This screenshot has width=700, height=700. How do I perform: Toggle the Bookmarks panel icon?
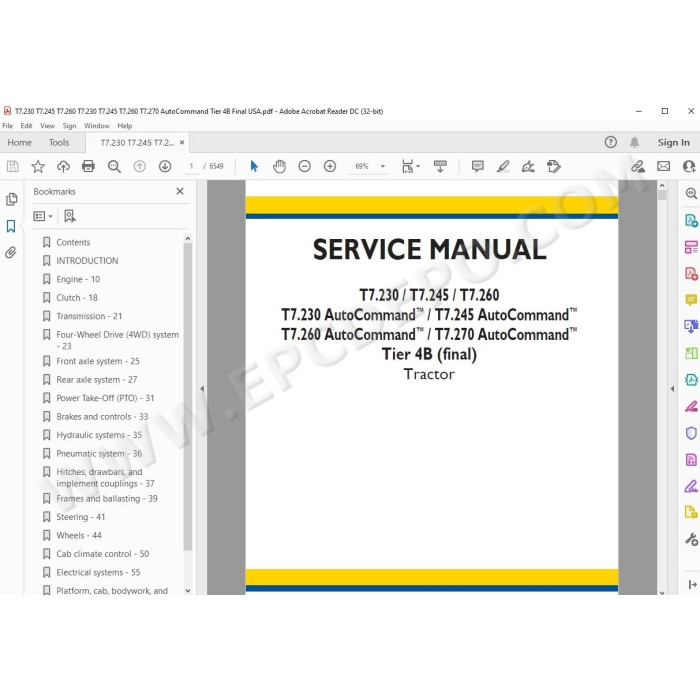[11, 226]
